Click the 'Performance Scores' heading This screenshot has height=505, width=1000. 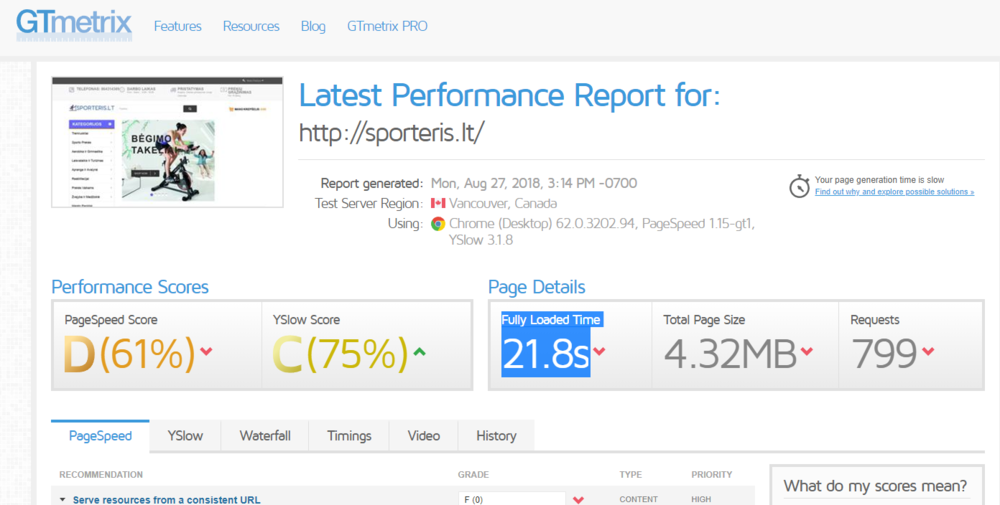coord(130,287)
